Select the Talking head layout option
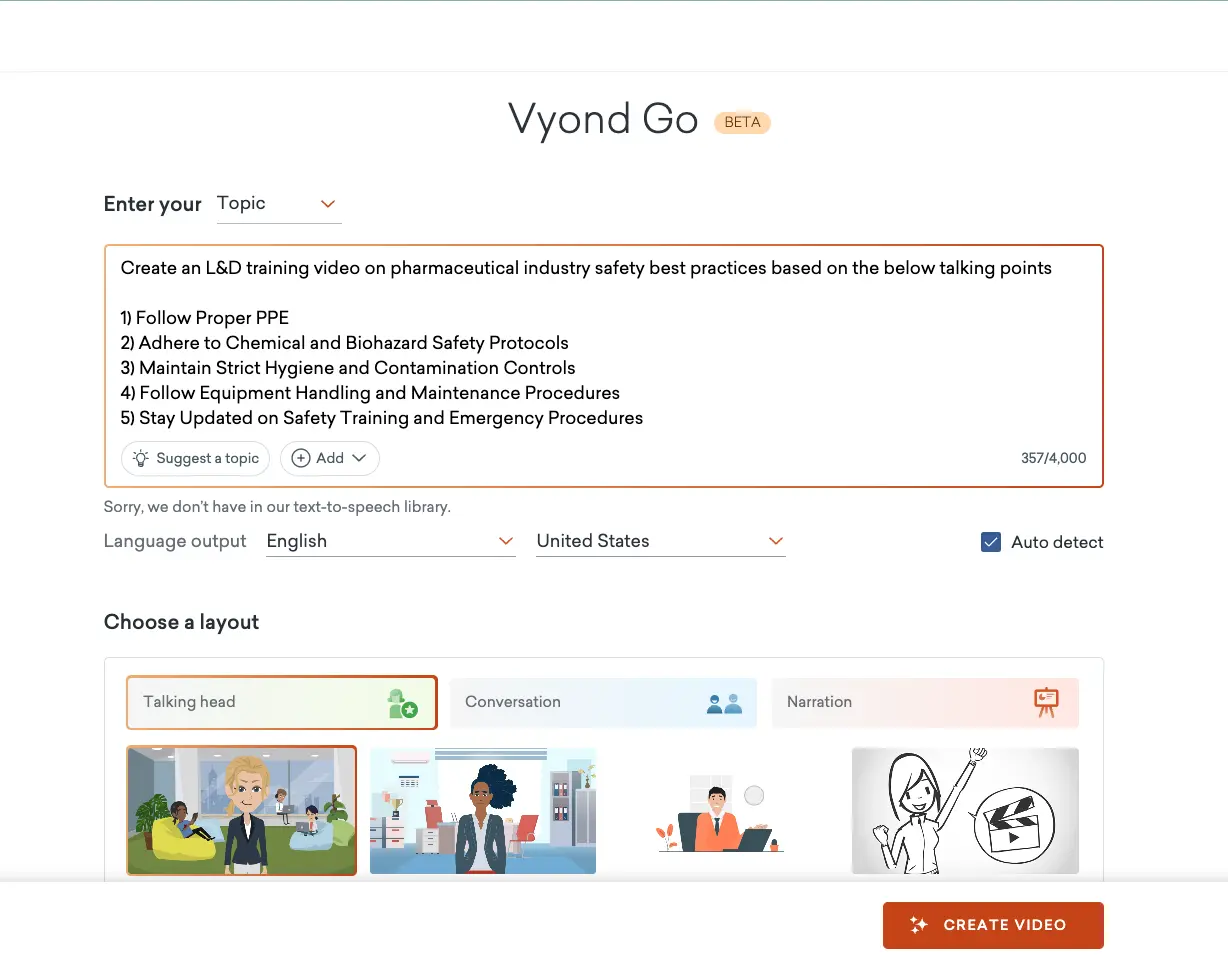The height and width of the screenshot is (969, 1228). click(281, 702)
